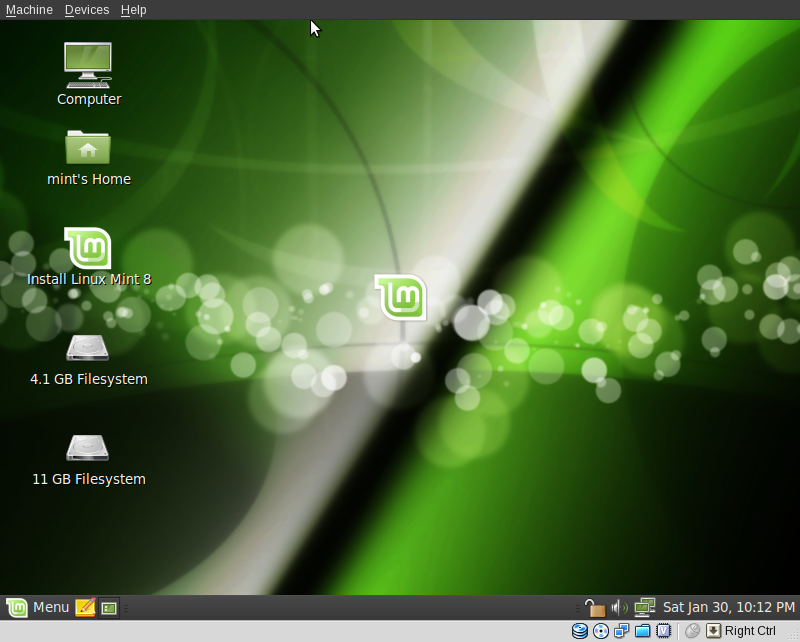This screenshot has height=642, width=800.
Task: Open the Devices menu
Action: point(86,9)
